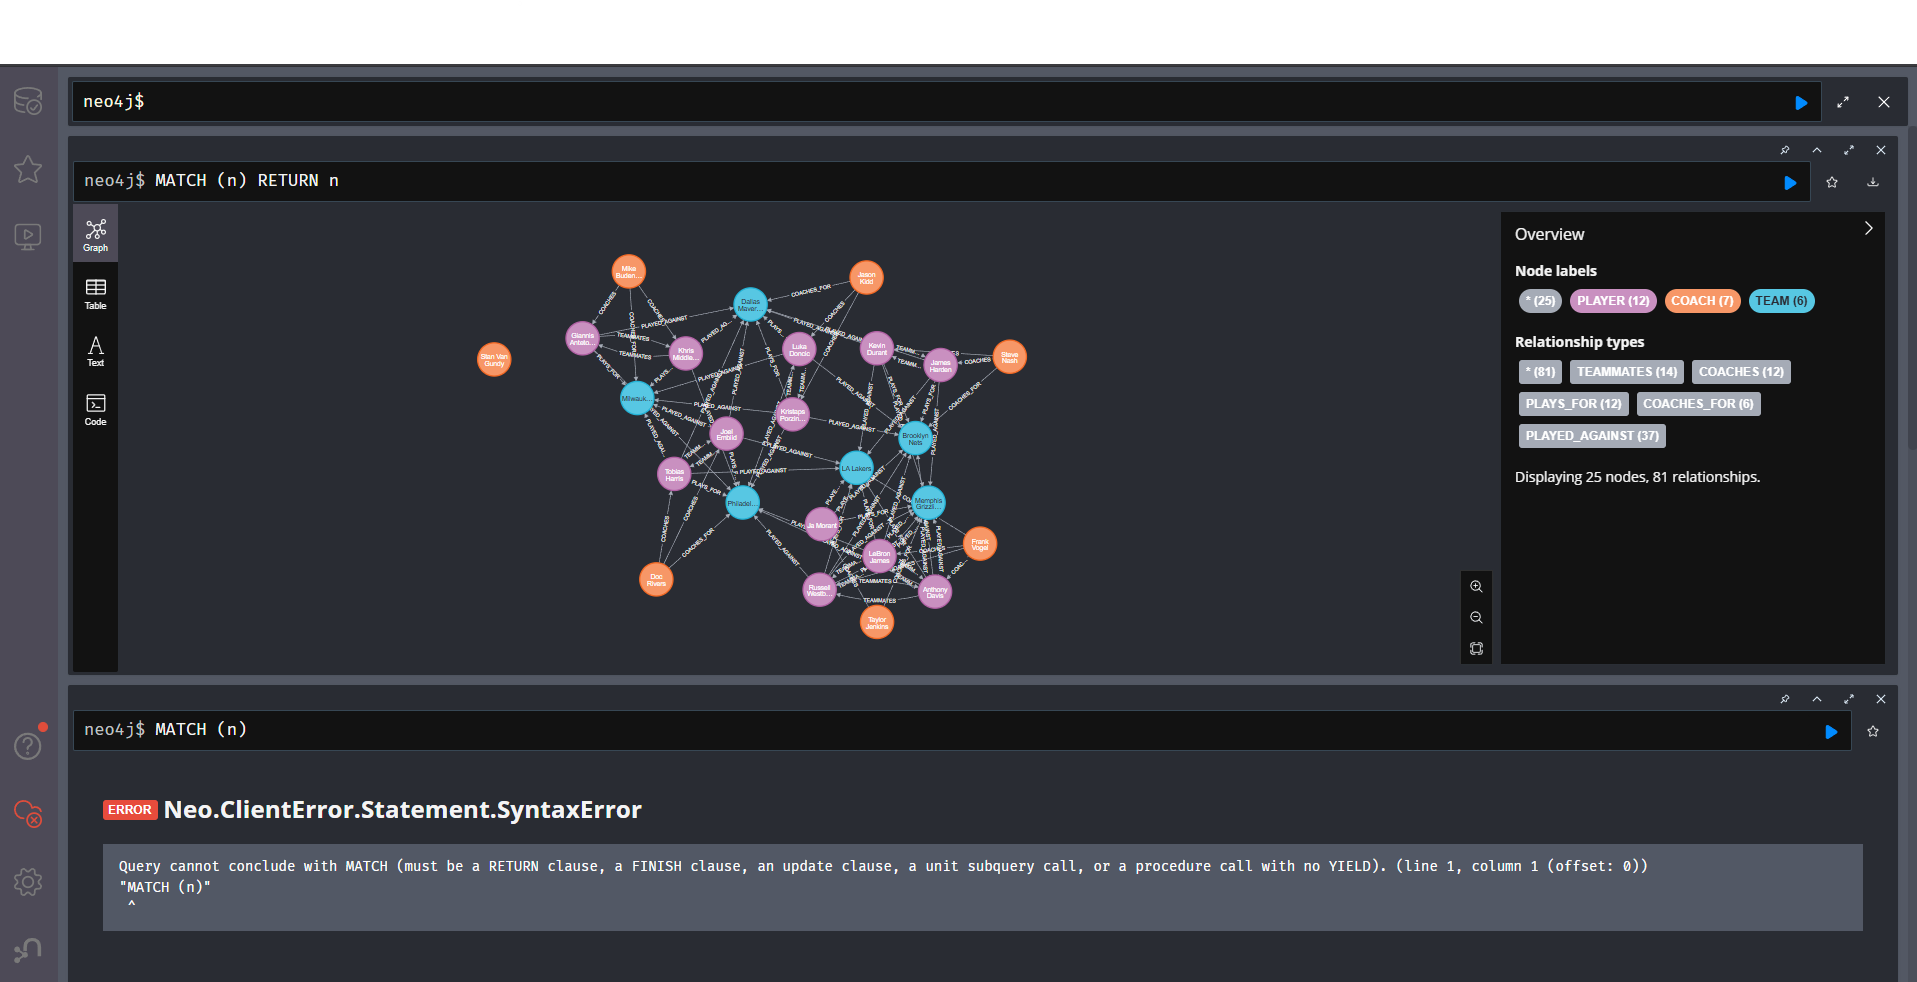Open the Favorites star in sidebar
The image size is (1917, 982).
(28, 169)
